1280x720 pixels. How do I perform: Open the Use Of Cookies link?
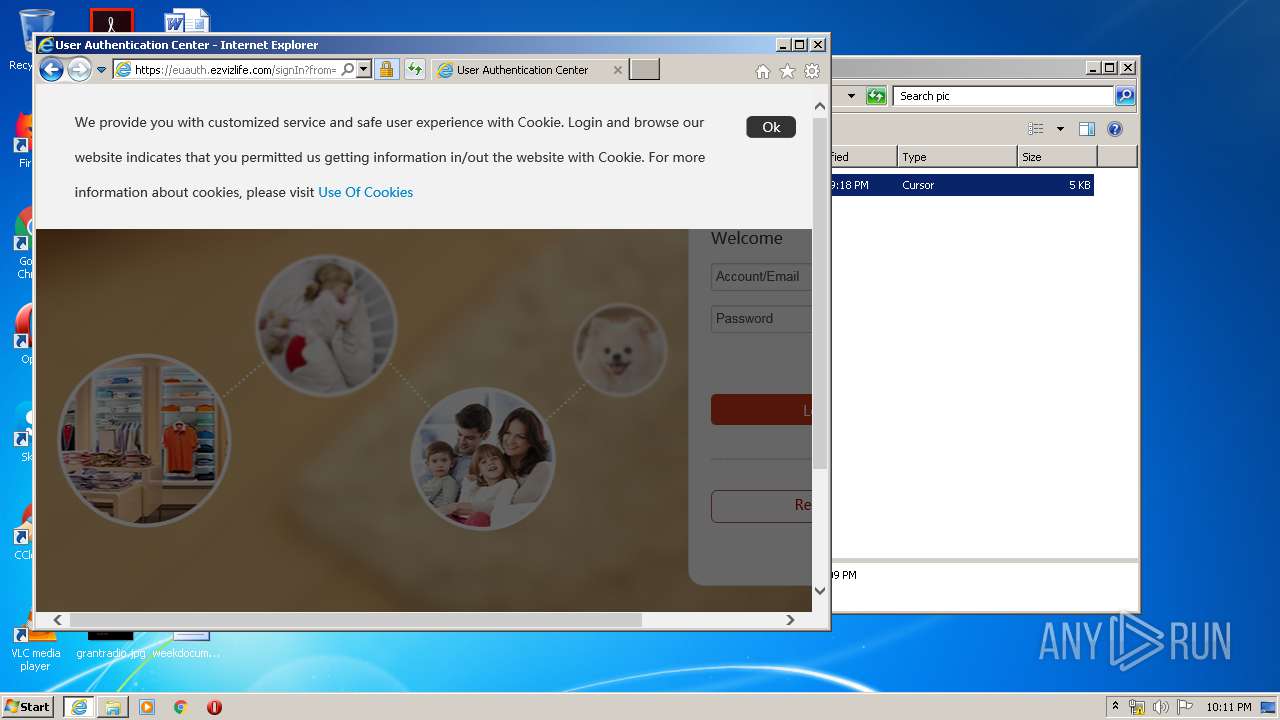coord(365,192)
